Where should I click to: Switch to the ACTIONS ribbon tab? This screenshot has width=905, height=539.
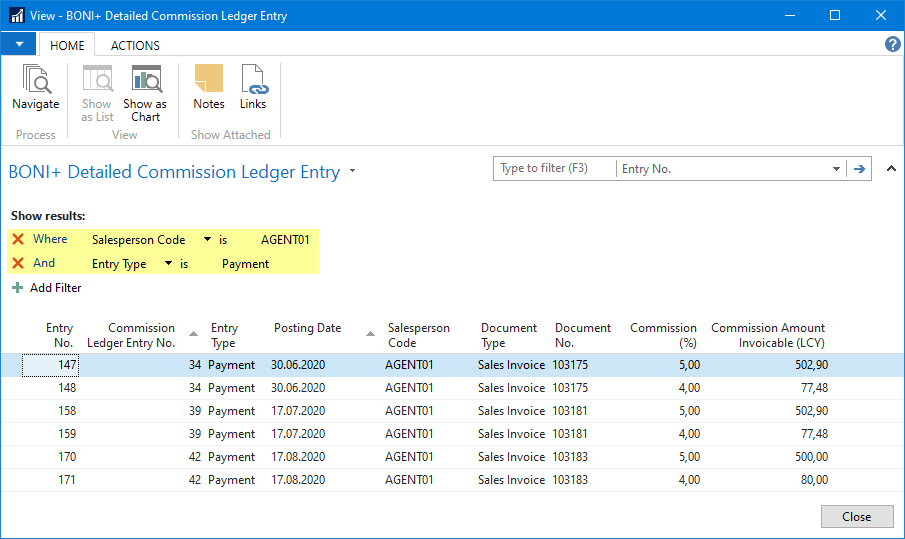click(x=135, y=45)
